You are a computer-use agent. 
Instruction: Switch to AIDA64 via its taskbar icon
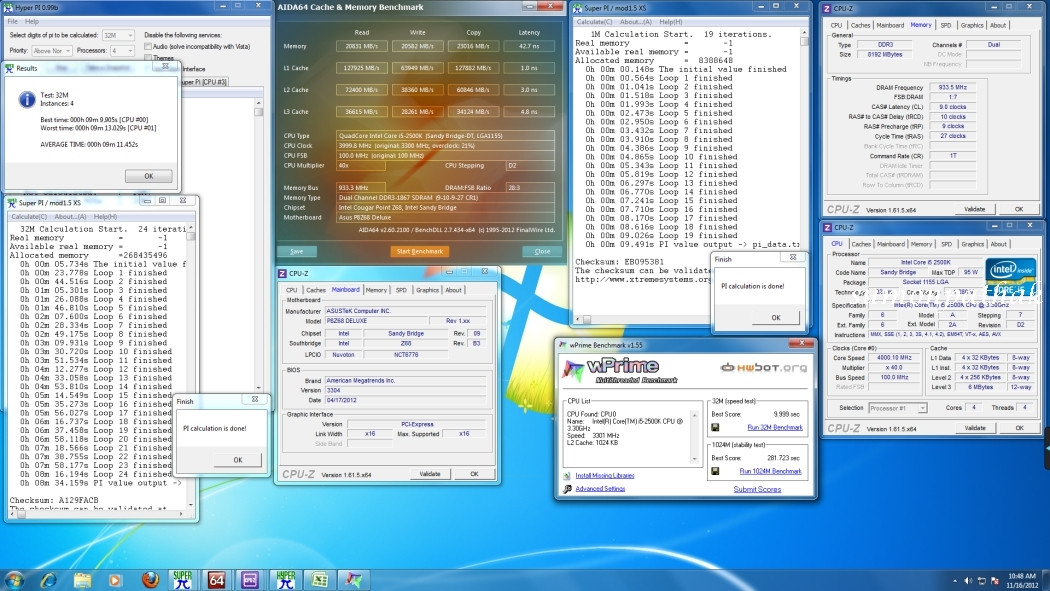click(216, 580)
